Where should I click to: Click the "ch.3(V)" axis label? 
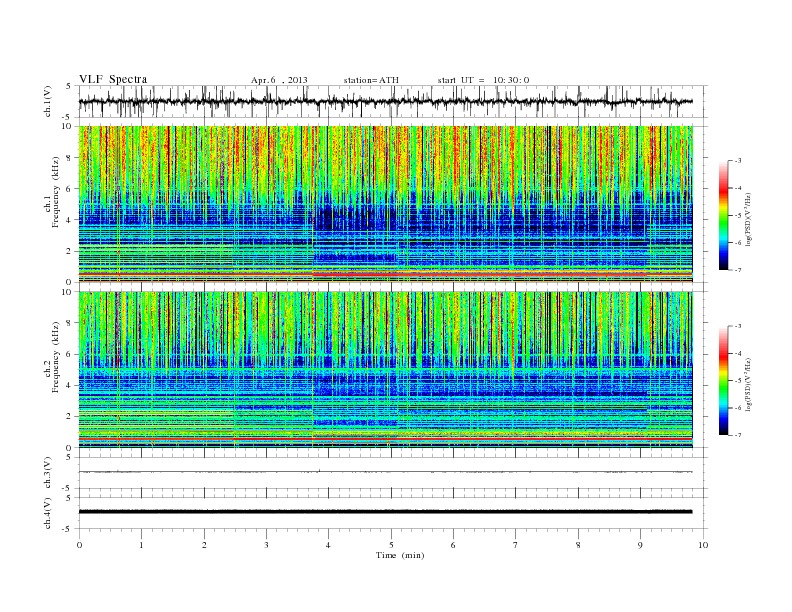[48, 473]
